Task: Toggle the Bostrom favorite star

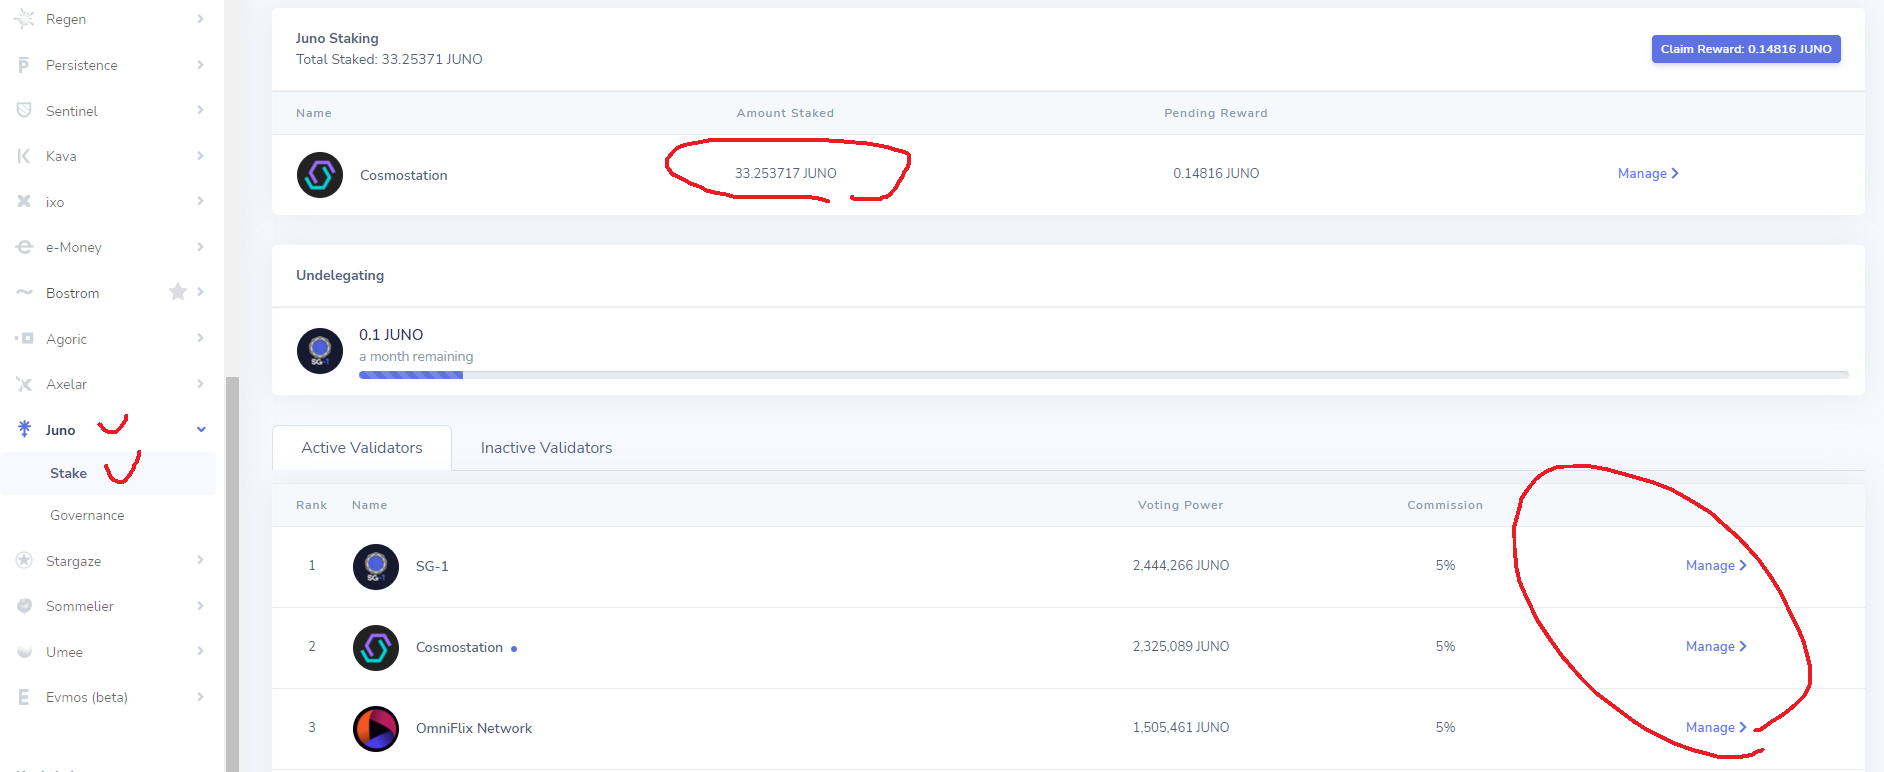Action: (178, 292)
